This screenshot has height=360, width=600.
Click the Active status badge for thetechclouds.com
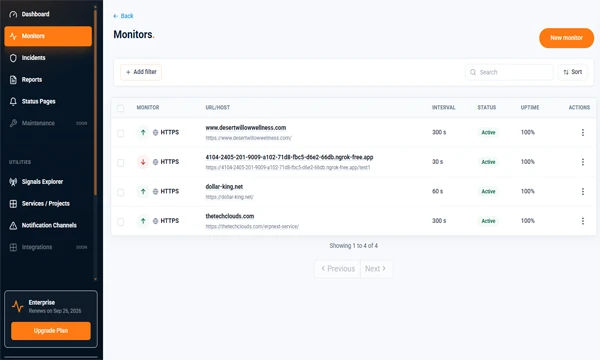488,221
